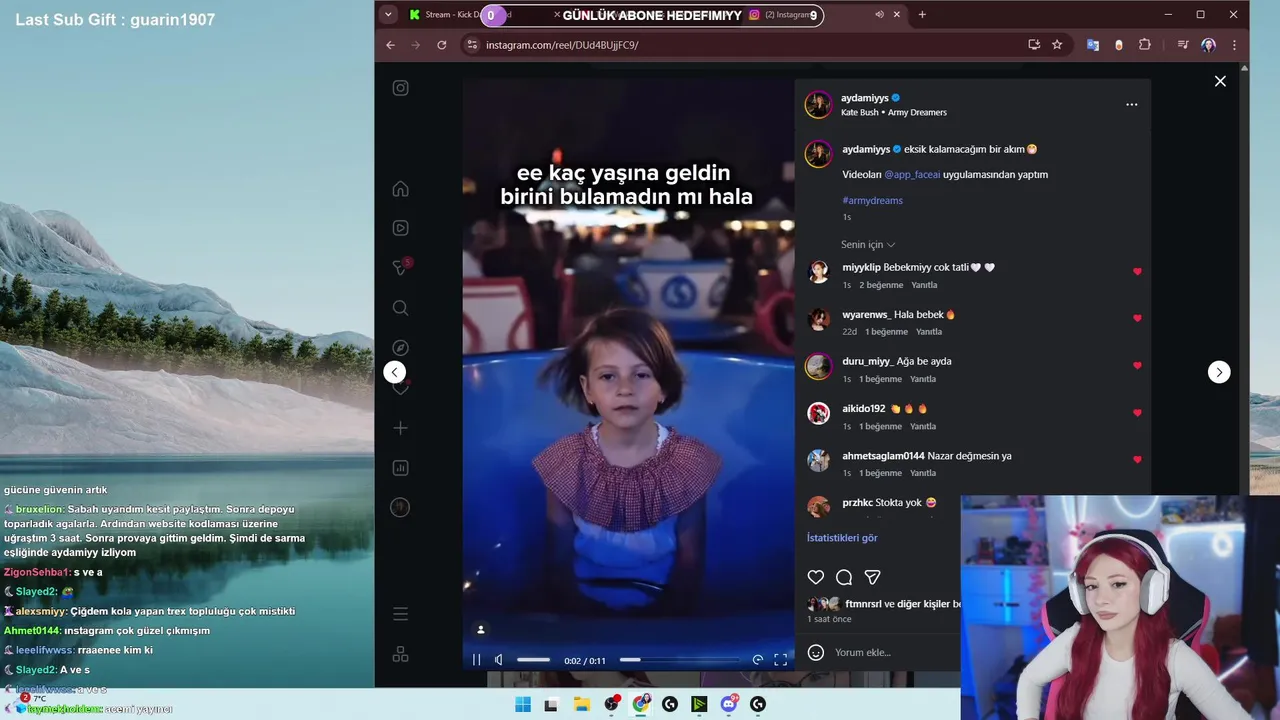Open the Chrome profile avatar
This screenshot has height=720, width=1280.
click(1209, 45)
